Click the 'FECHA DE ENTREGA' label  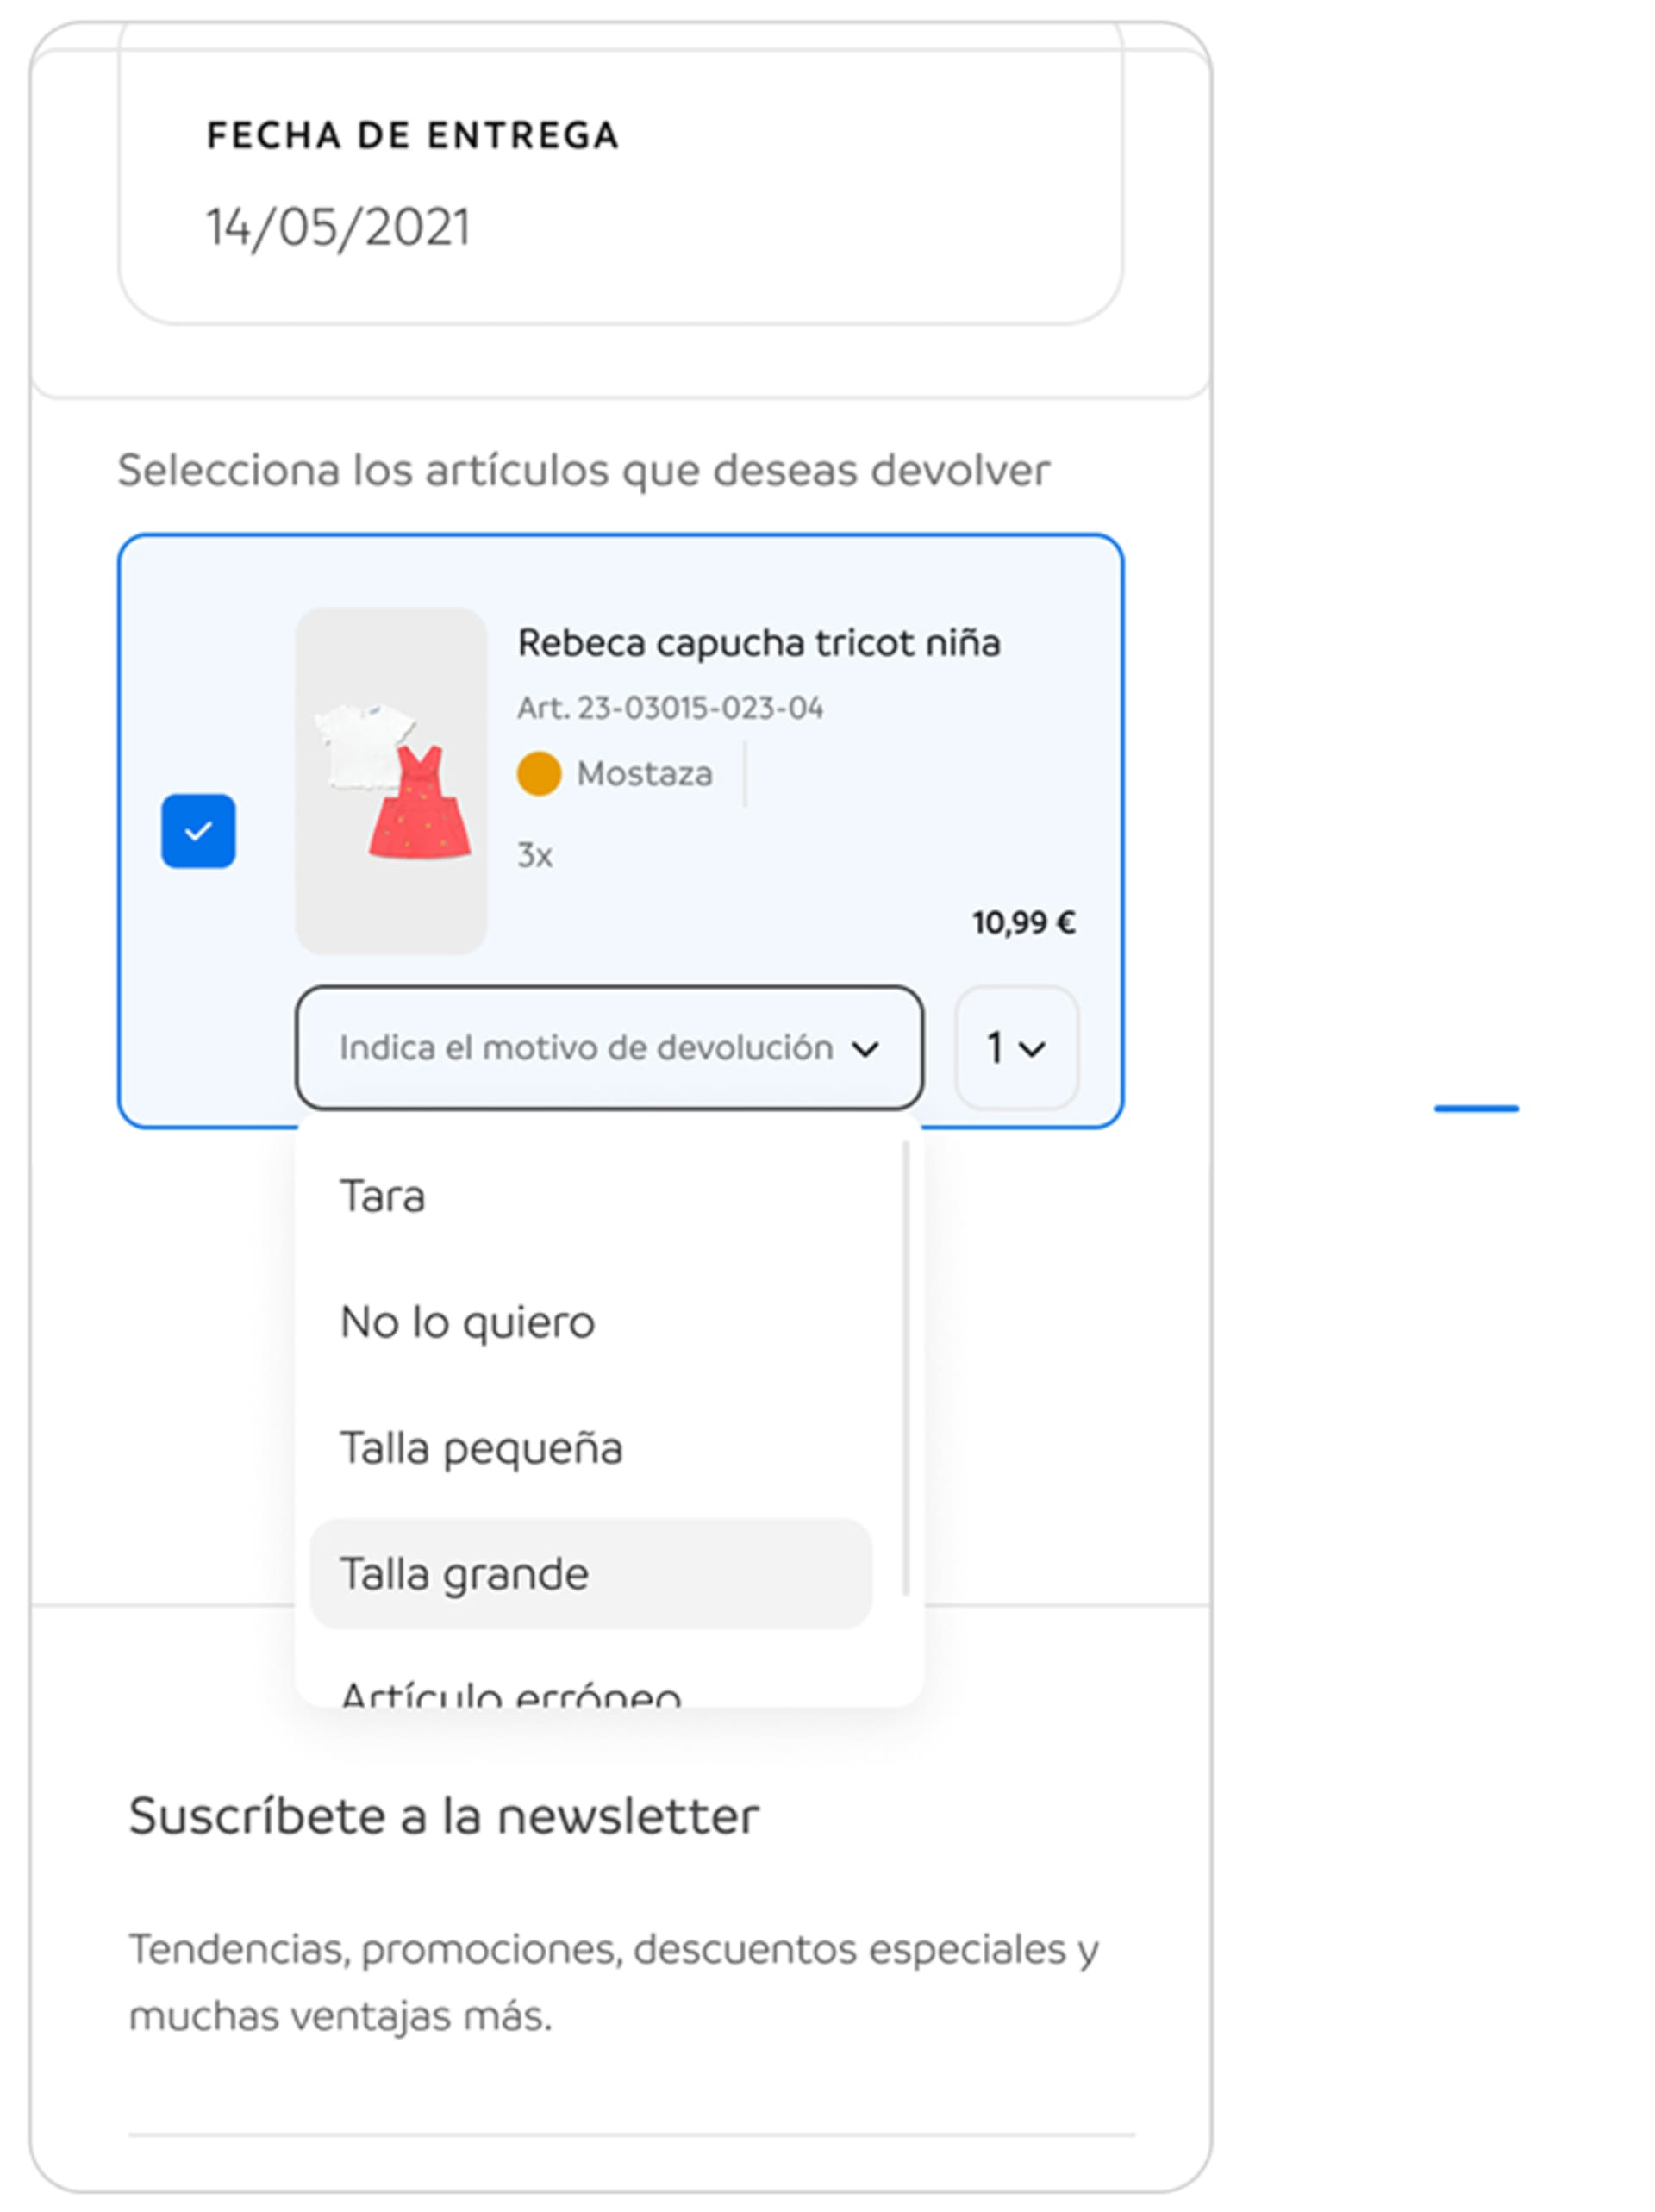point(413,135)
